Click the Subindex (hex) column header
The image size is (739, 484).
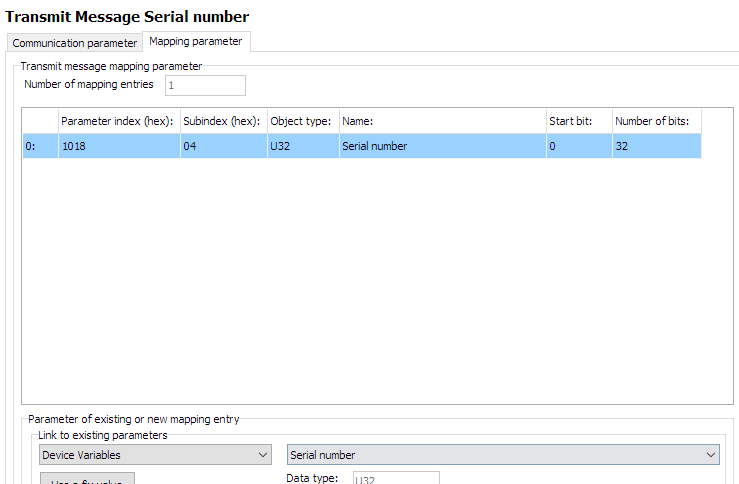(x=222, y=121)
